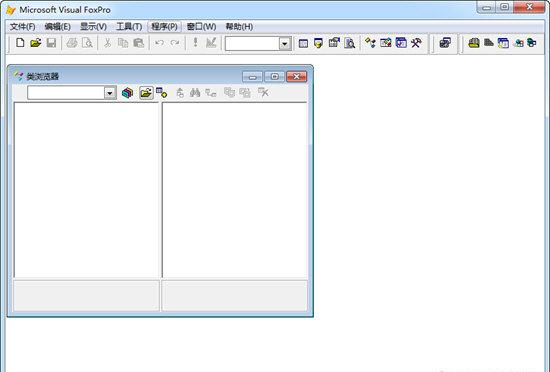
Task: Open the 编辑(E) menu
Action: (x=58, y=27)
